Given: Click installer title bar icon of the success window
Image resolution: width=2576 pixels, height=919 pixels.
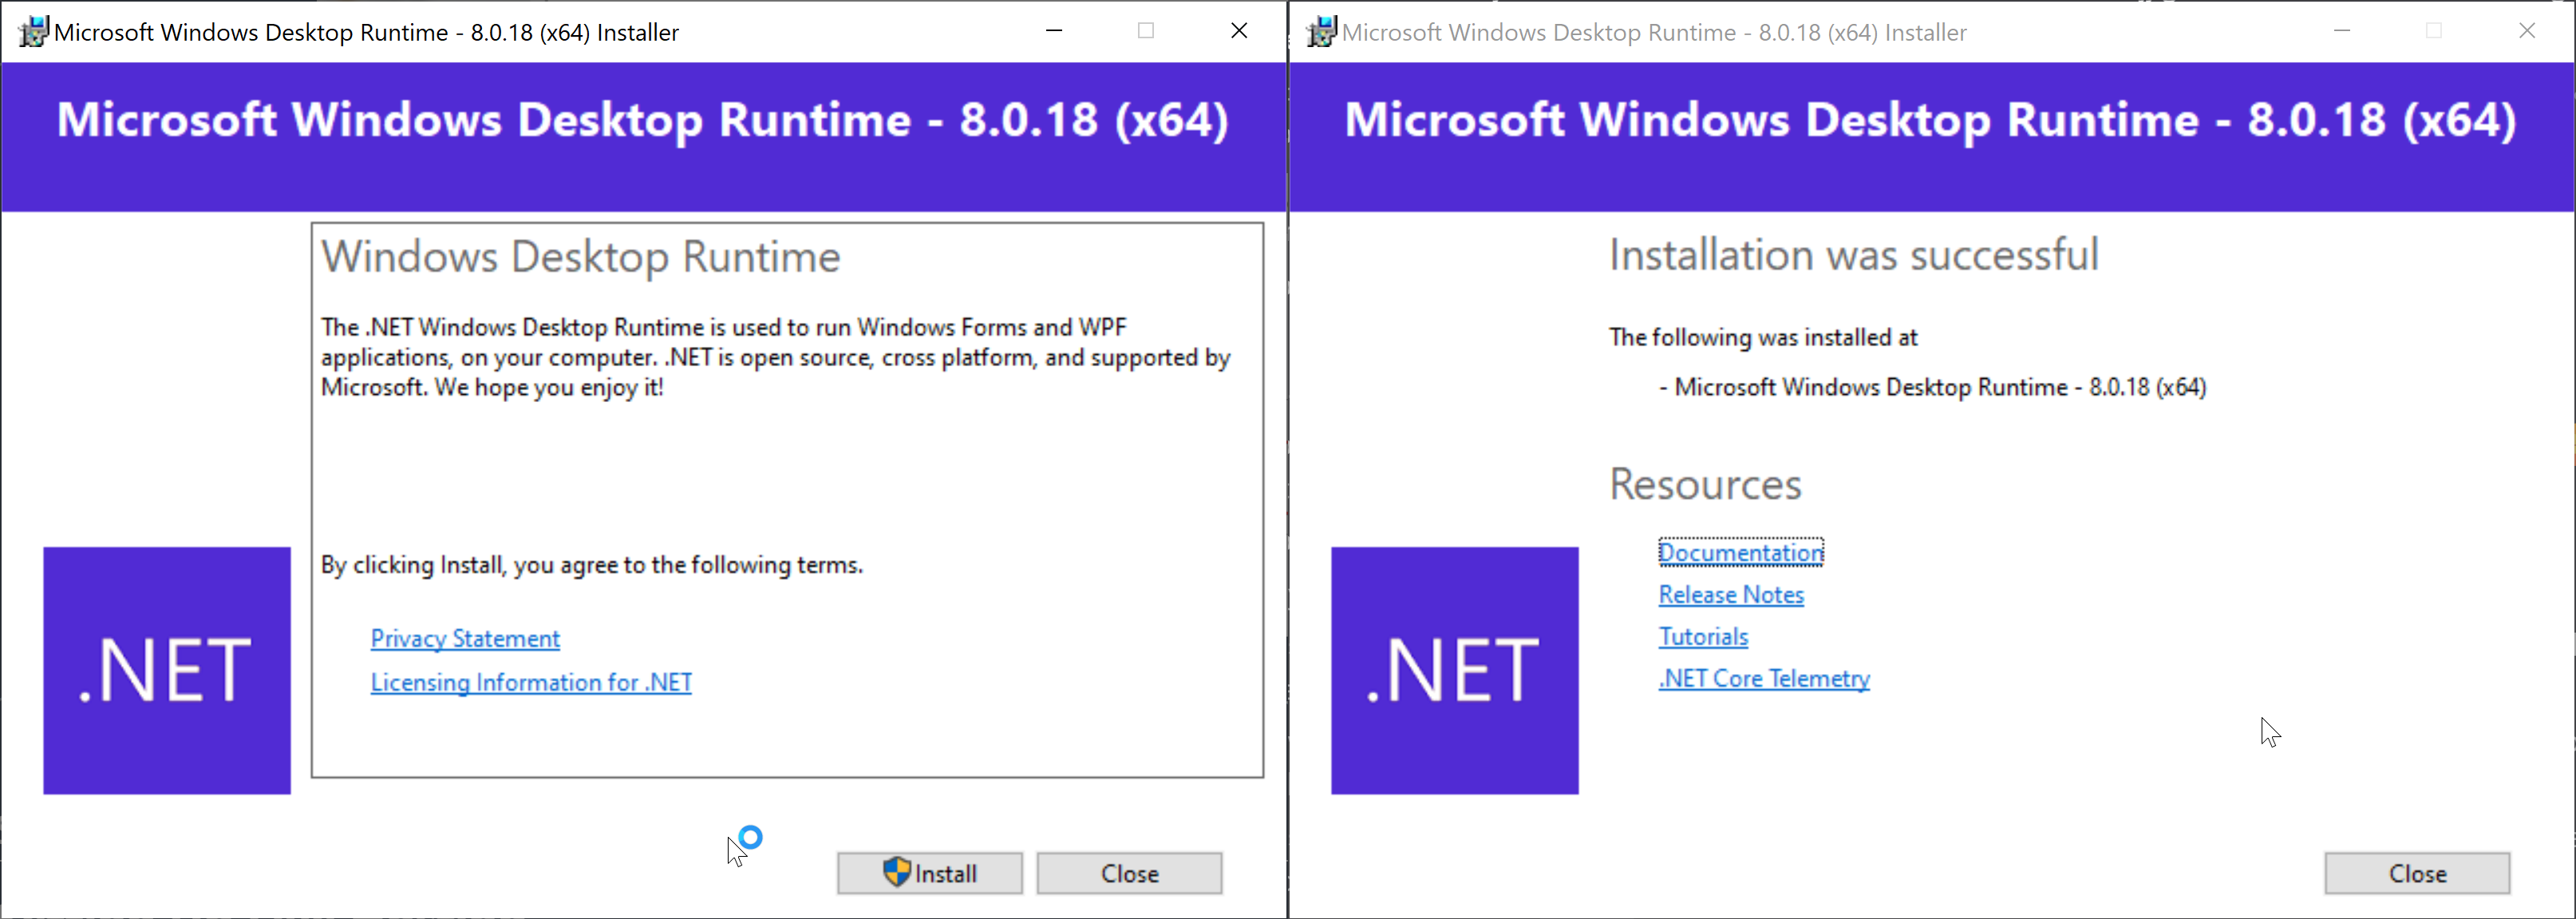Looking at the screenshot, I should tap(1321, 32).
